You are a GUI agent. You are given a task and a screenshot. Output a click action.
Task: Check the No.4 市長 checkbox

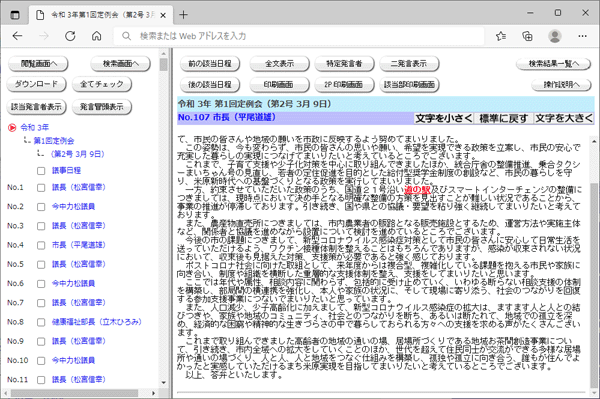(41, 245)
